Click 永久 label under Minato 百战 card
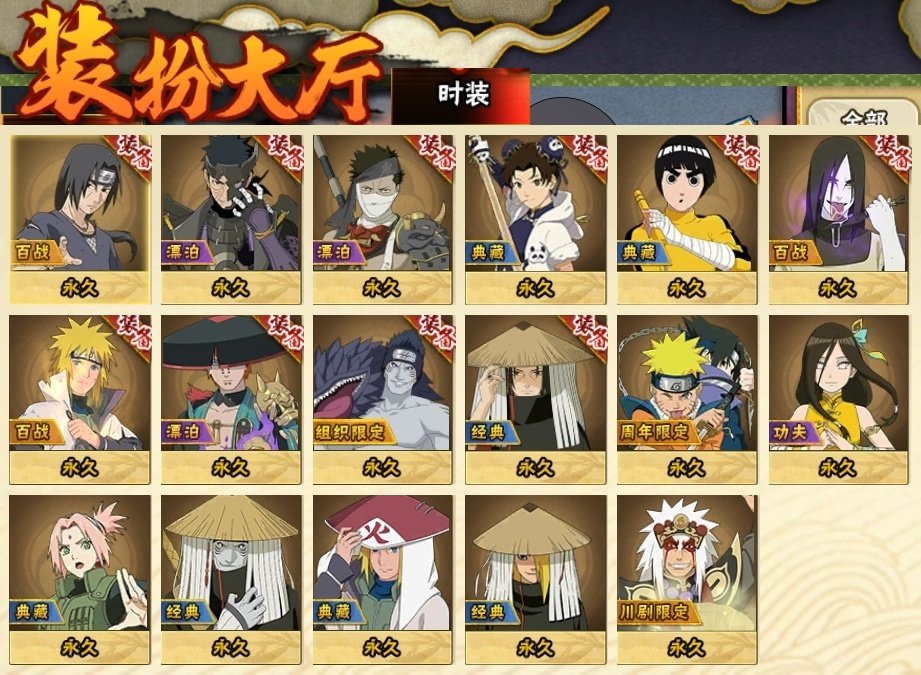Image resolution: width=921 pixels, height=675 pixels. pyautogui.click(x=80, y=468)
